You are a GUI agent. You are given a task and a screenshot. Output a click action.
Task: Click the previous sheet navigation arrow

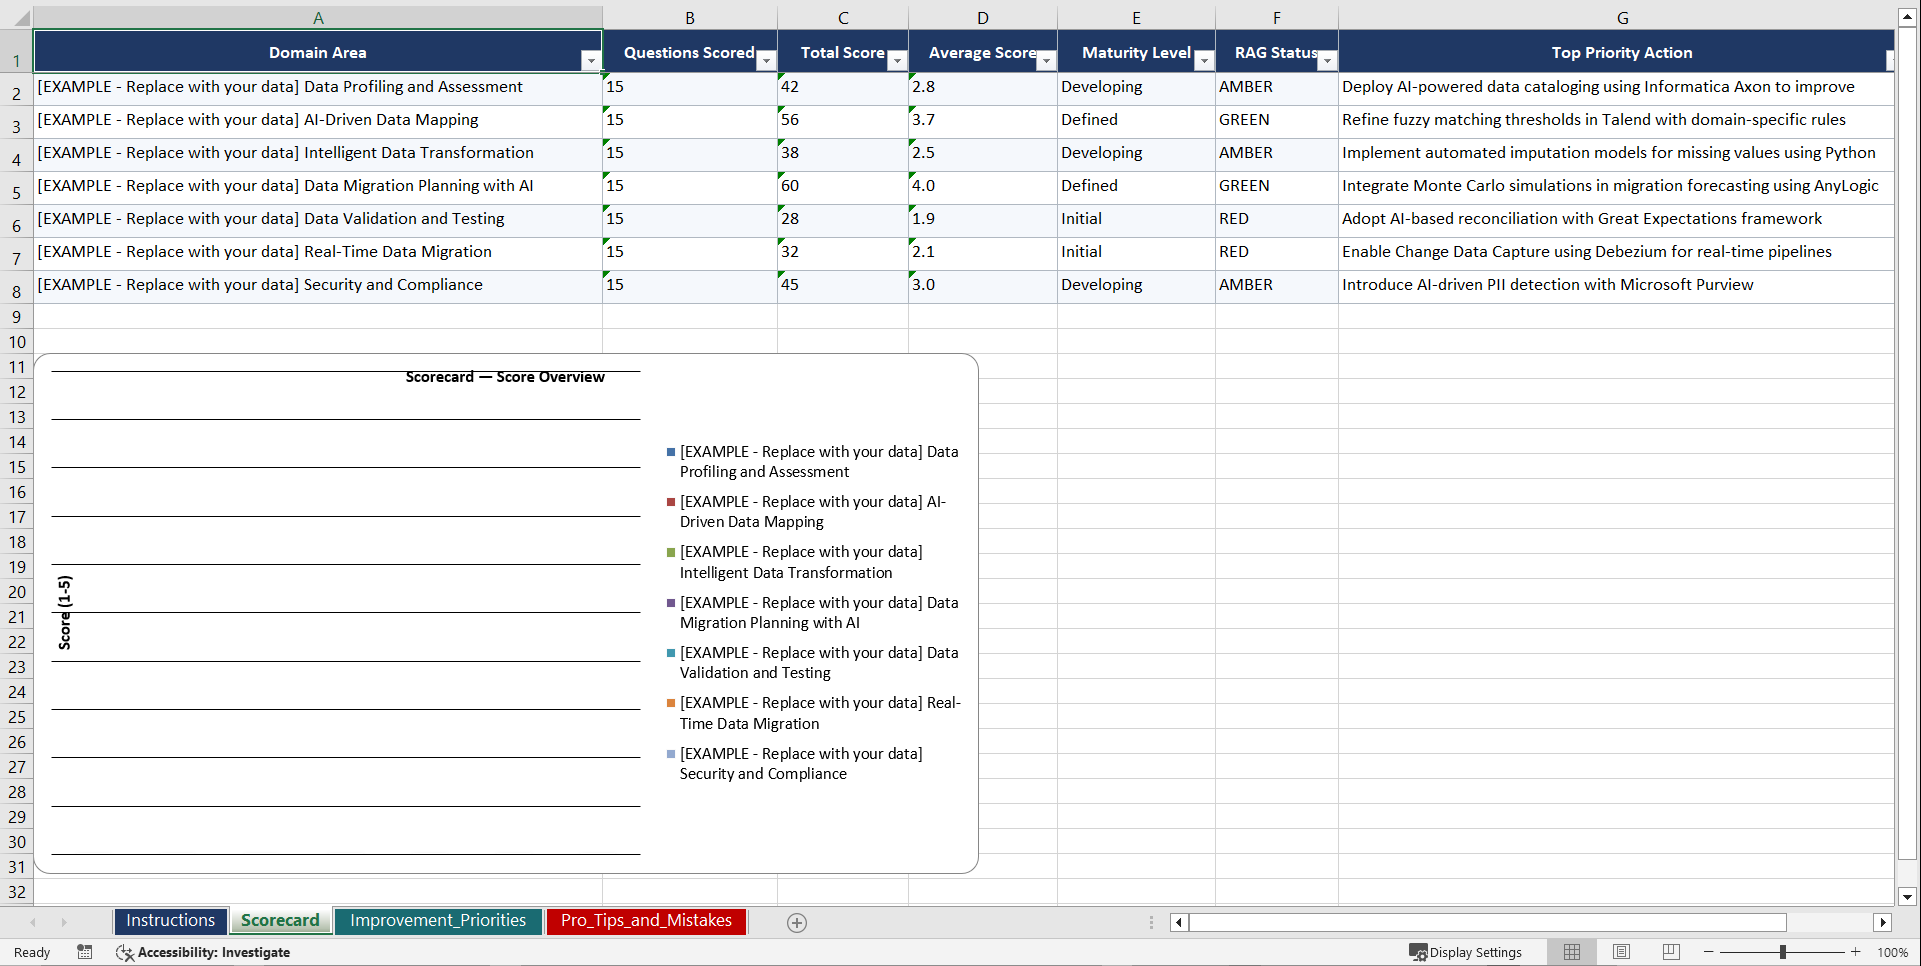coord(33,922)
